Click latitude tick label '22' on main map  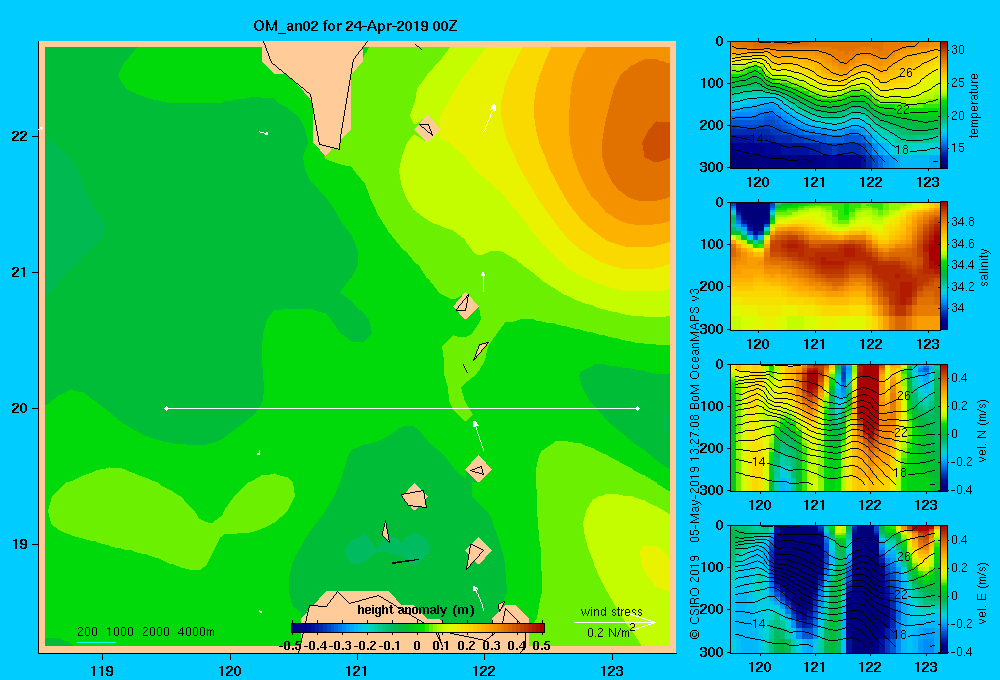(19, 136)
